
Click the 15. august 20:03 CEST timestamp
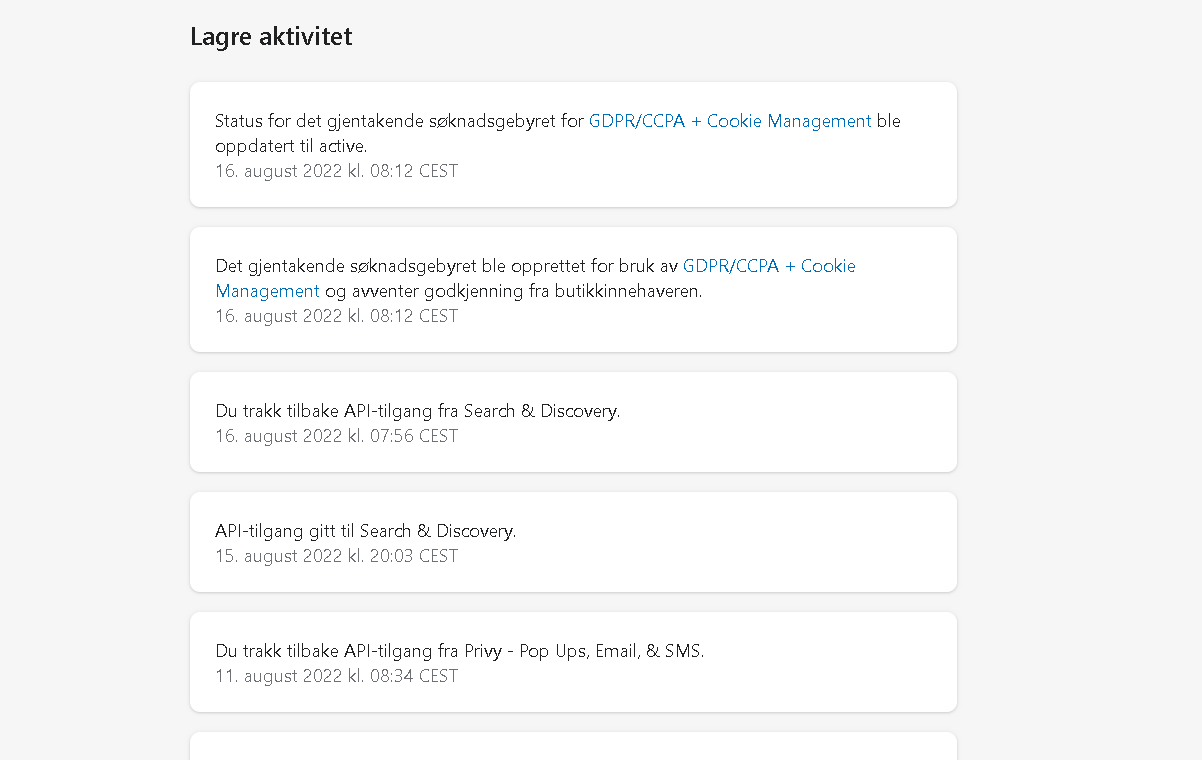pos(336,556)
